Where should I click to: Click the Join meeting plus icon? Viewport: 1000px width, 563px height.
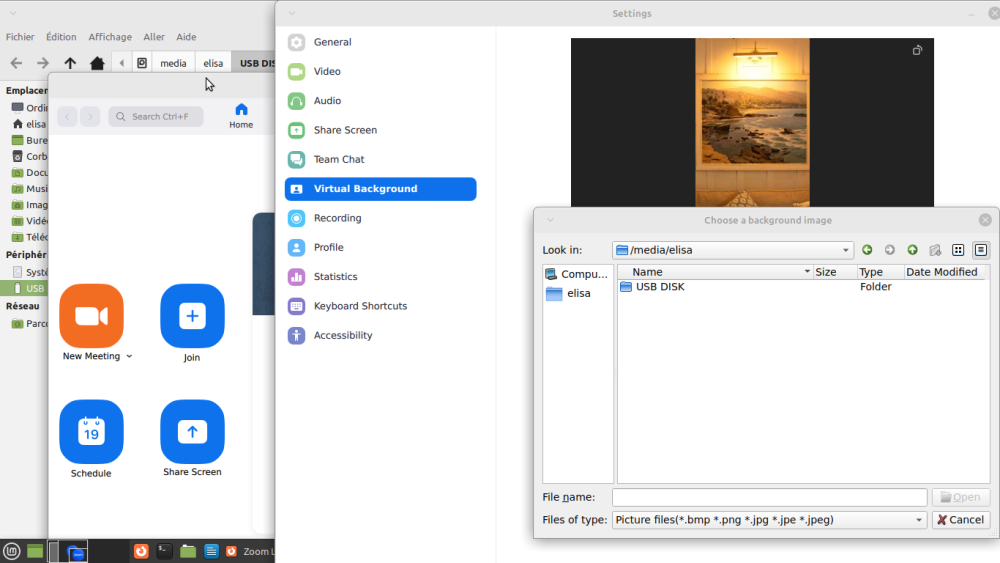[192, 316]
